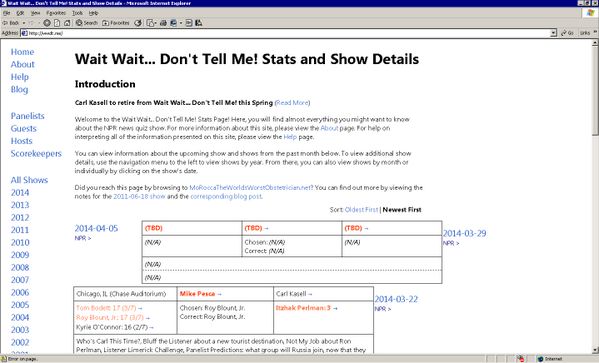Image resolution: width=599 pixels, height=363 pixels.
Task: Open the Panelists link in sidebar
Action: (28, 116)
